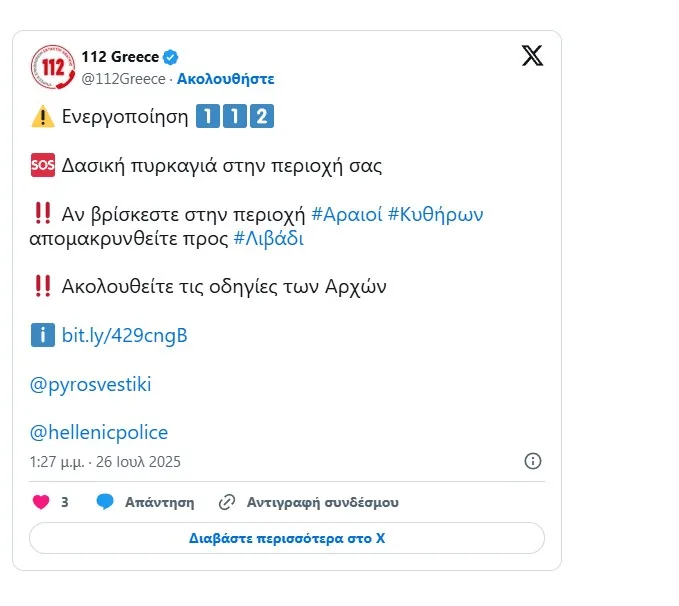679x606 pixels.
Task: Click the copy link chain icon
Action: (x=227, y=502)
